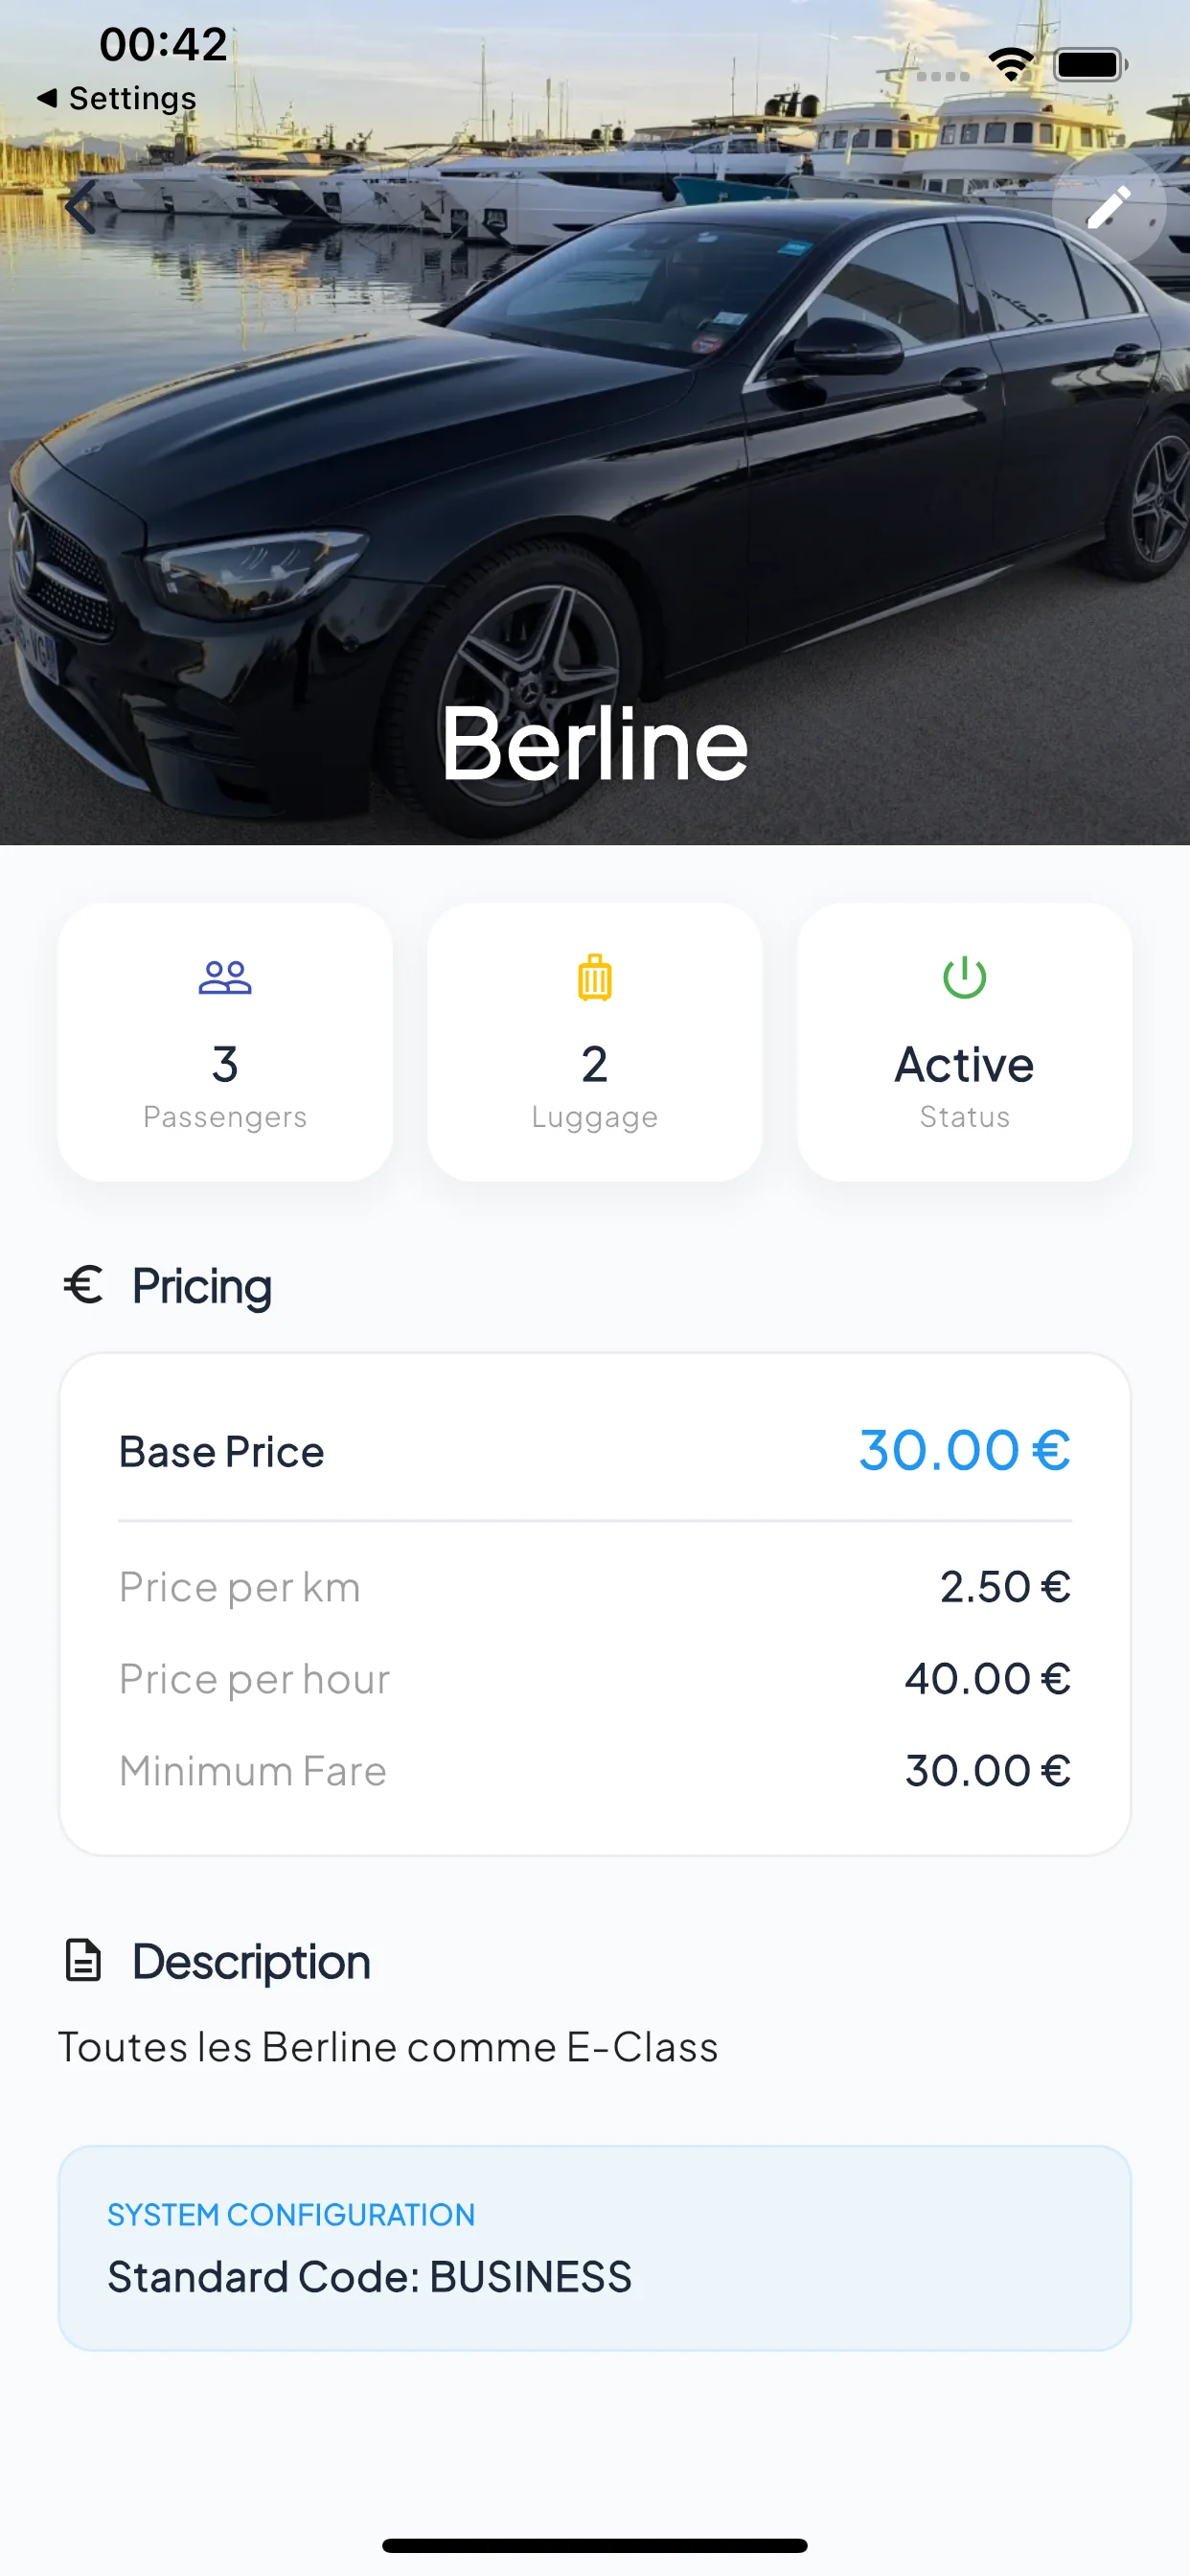Tap the System Configuration box
Image resolution: width=1190 pixels, height=2576 pixels.
tap(594, 2247)
